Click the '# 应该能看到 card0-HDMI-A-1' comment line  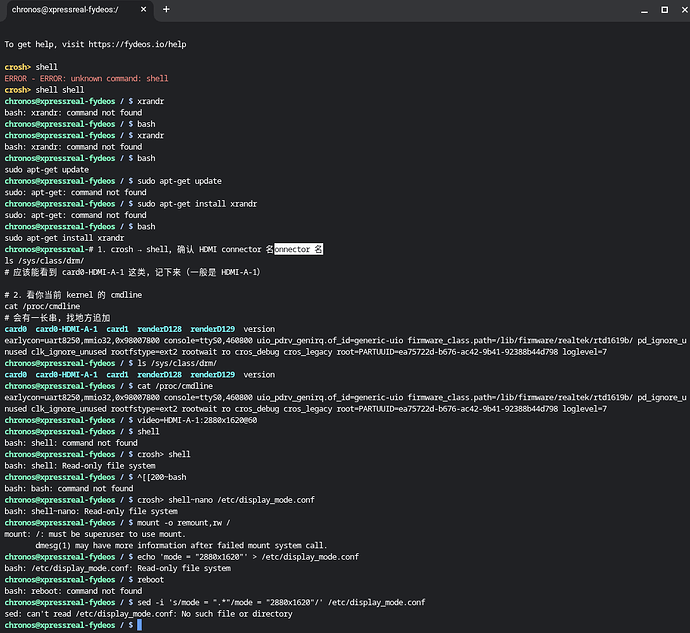click(132, 272)
